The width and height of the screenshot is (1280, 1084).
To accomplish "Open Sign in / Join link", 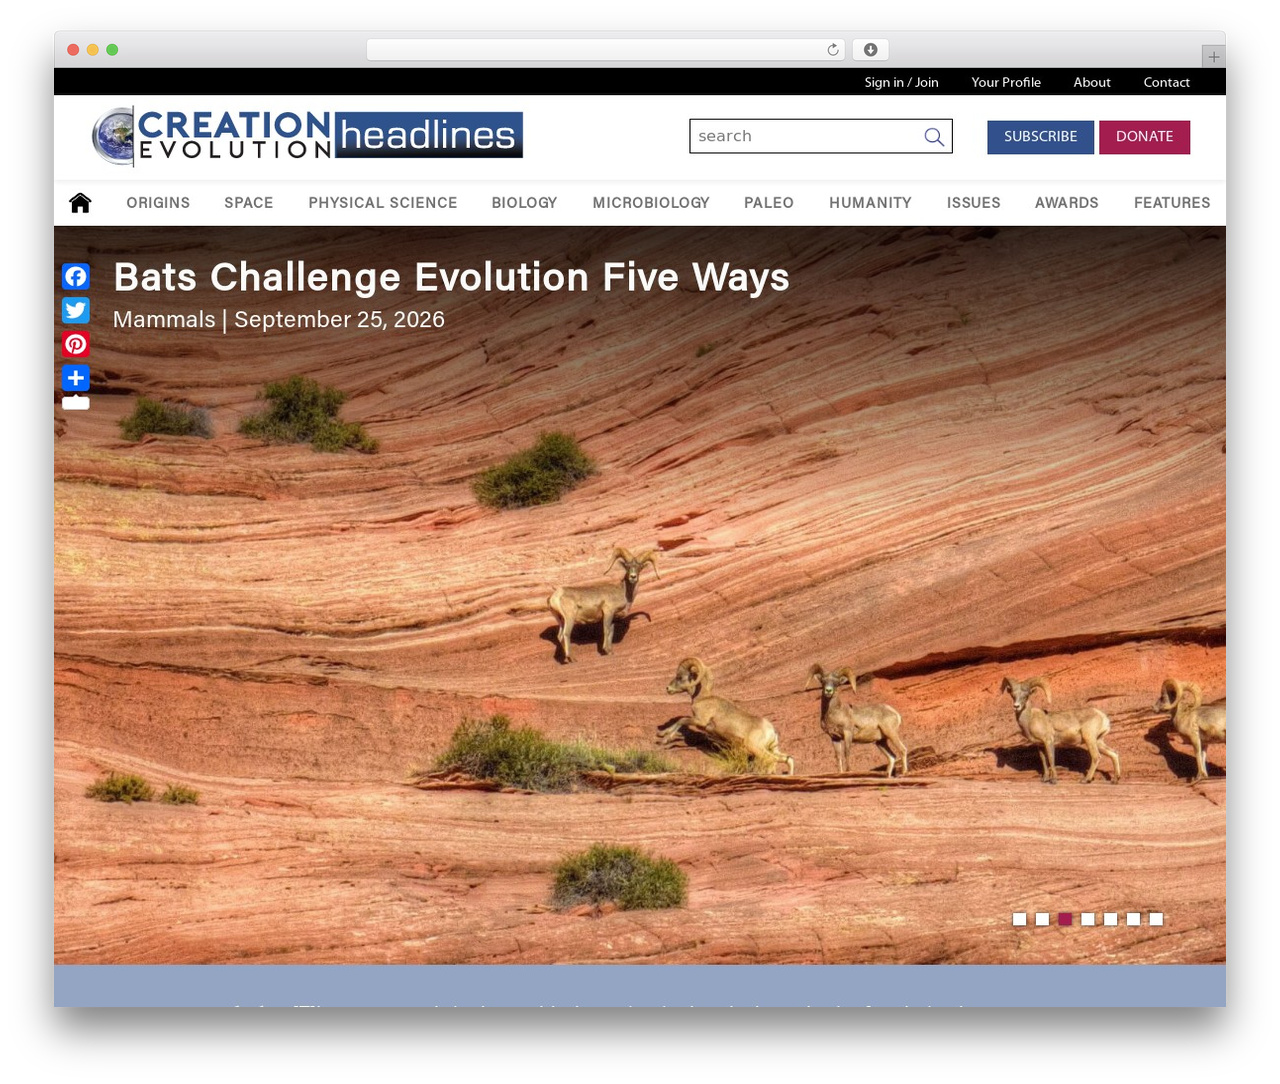I will click(x=901, y=82).
